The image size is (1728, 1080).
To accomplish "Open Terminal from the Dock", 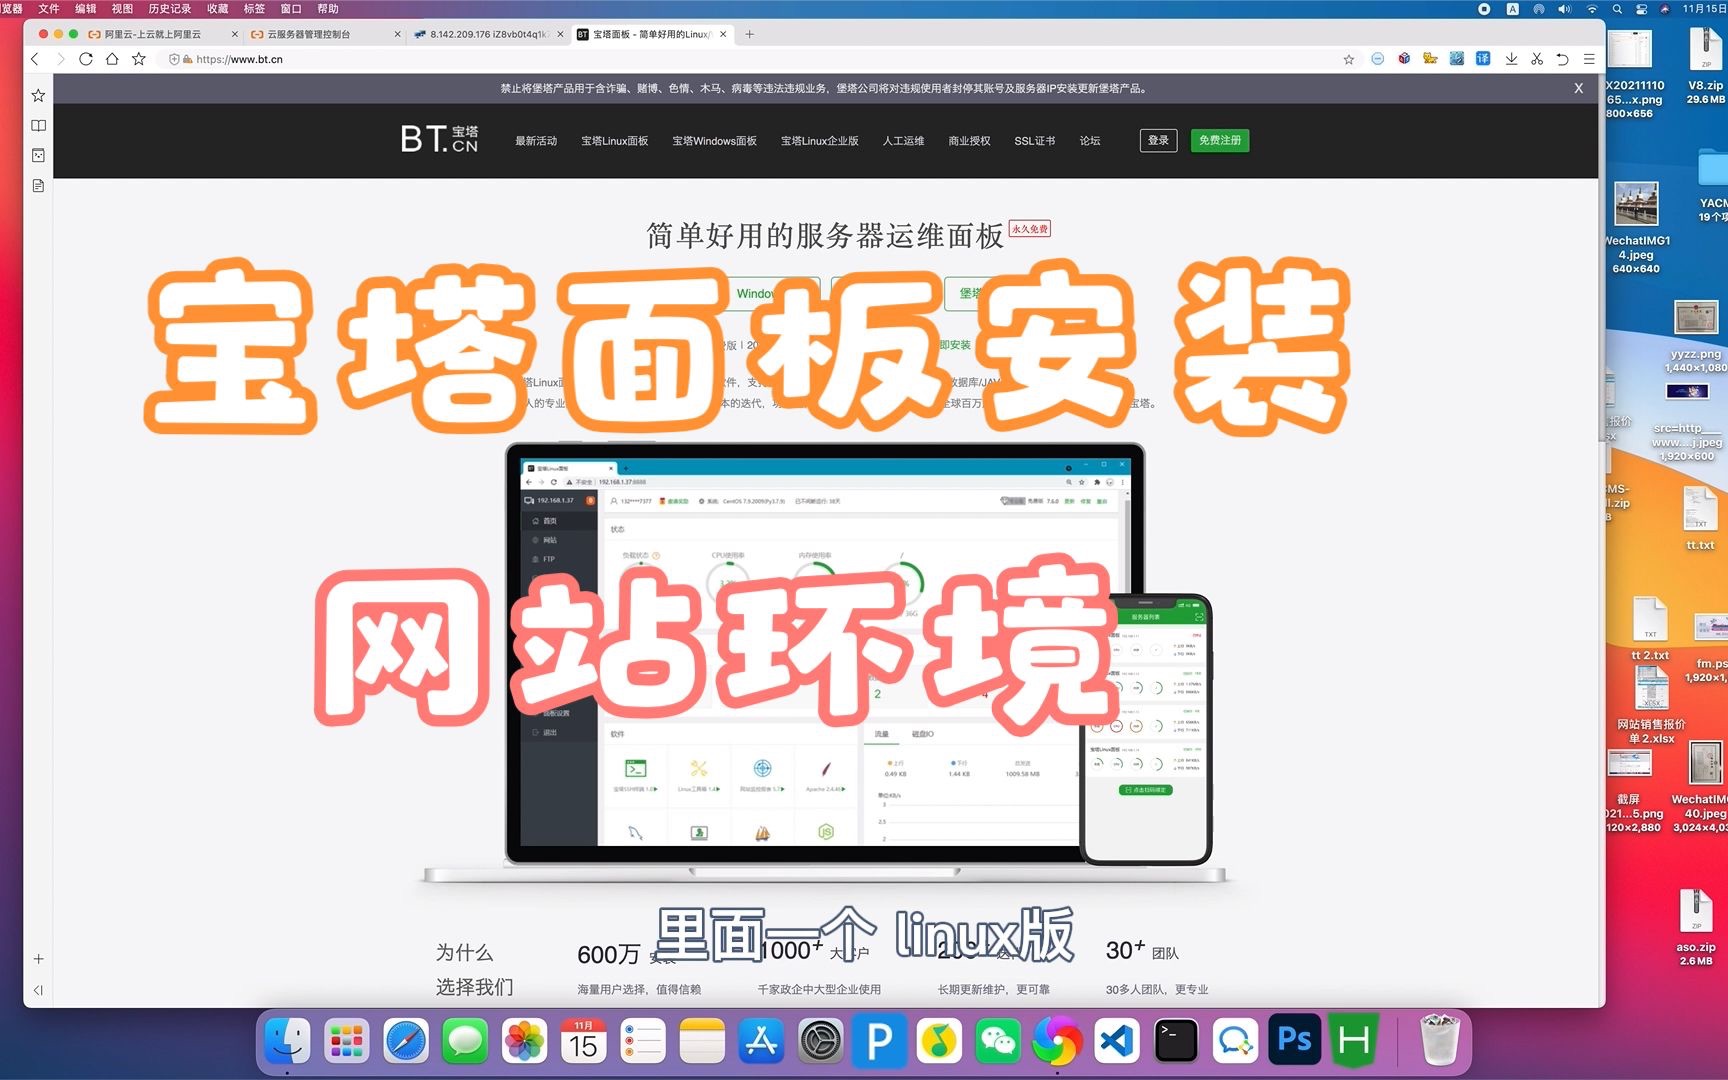I will coord(1176,1040).
